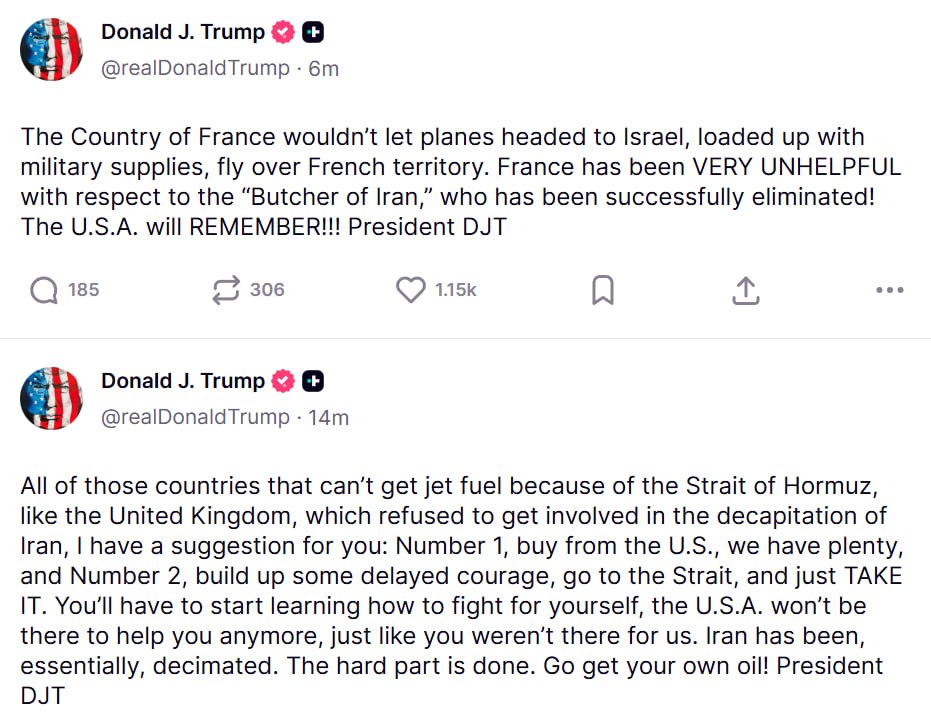Click the Donald J. Trump name on the second post
Image resolution: width=931 pixels, height=727 pixels.
[182, 381]
